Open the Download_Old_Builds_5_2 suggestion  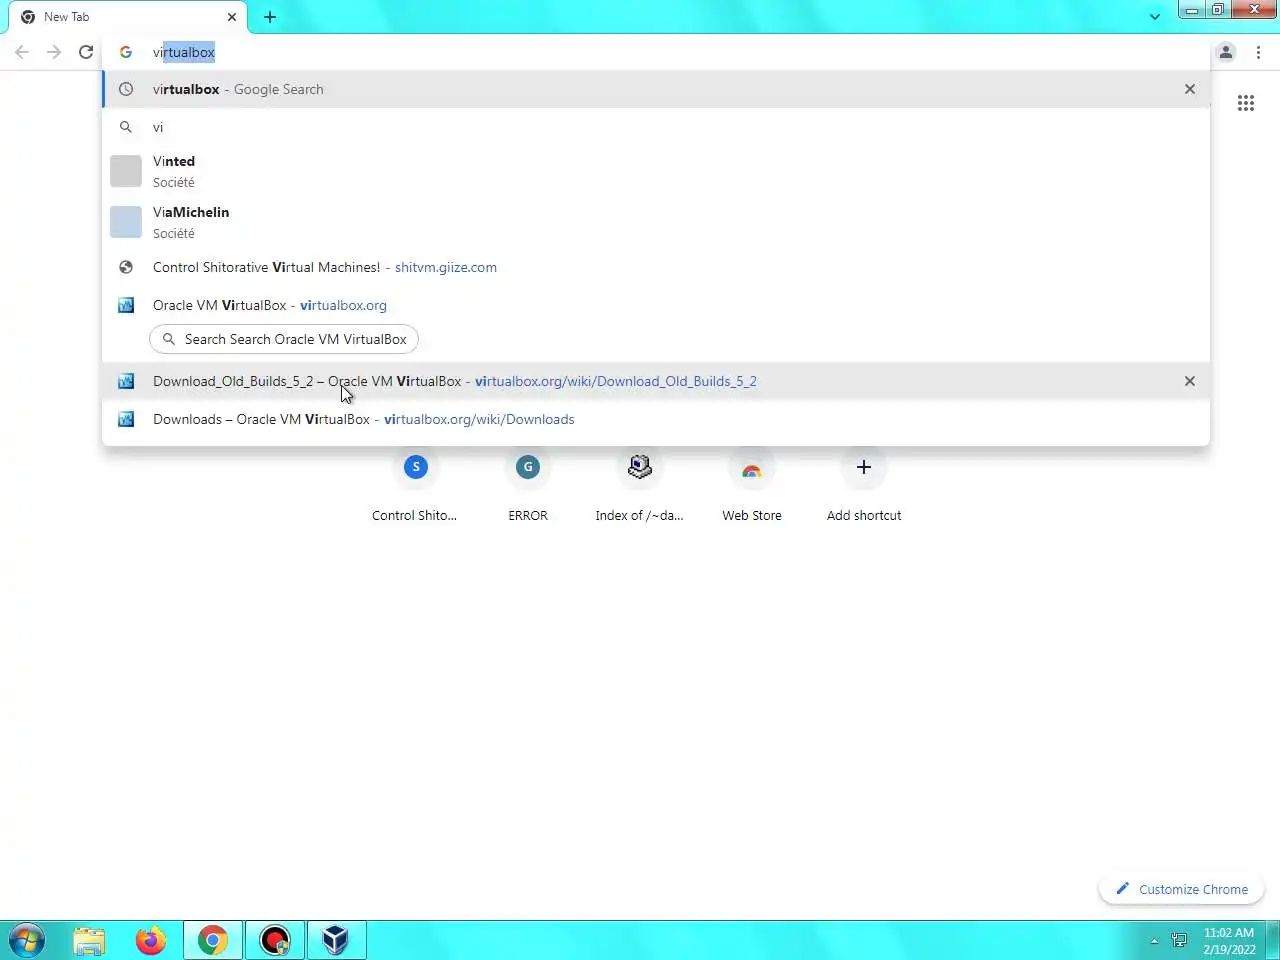(x=656, y=381)
